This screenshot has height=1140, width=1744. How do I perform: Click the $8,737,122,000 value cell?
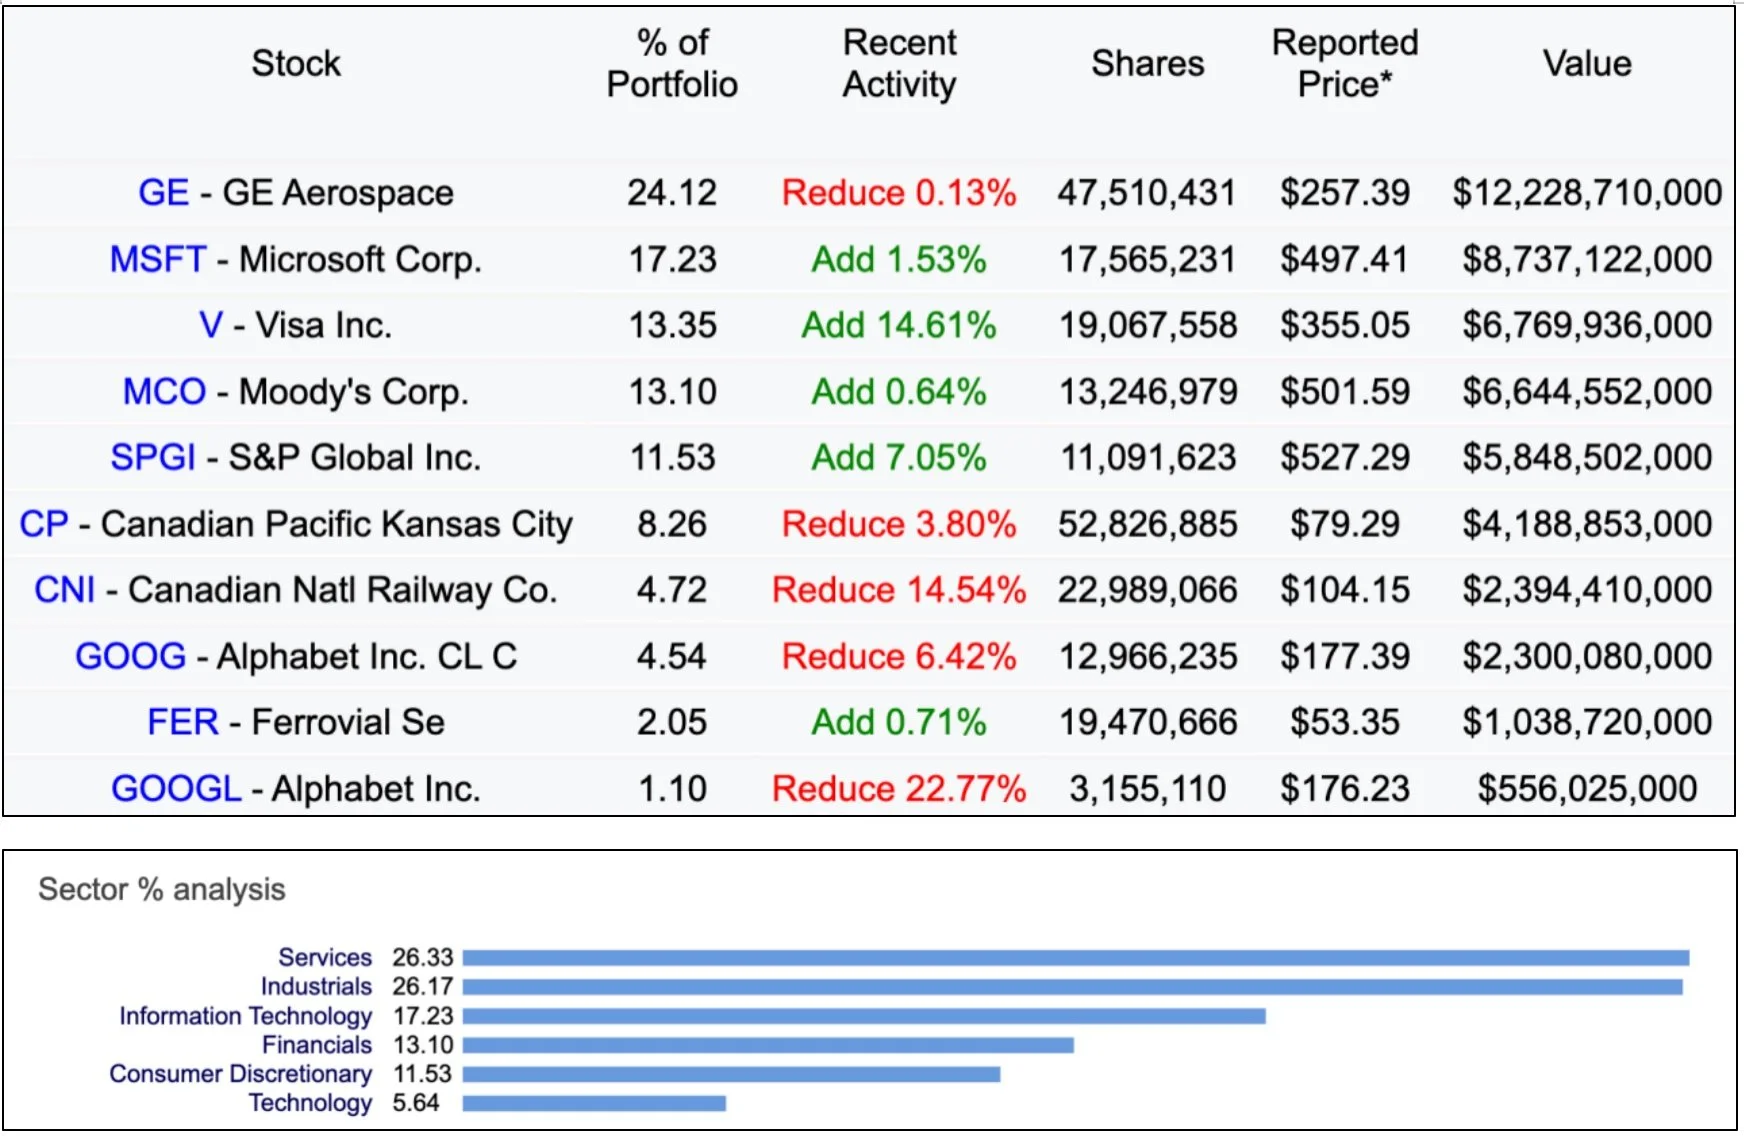pyautogui.click(x=1587, y=259)
